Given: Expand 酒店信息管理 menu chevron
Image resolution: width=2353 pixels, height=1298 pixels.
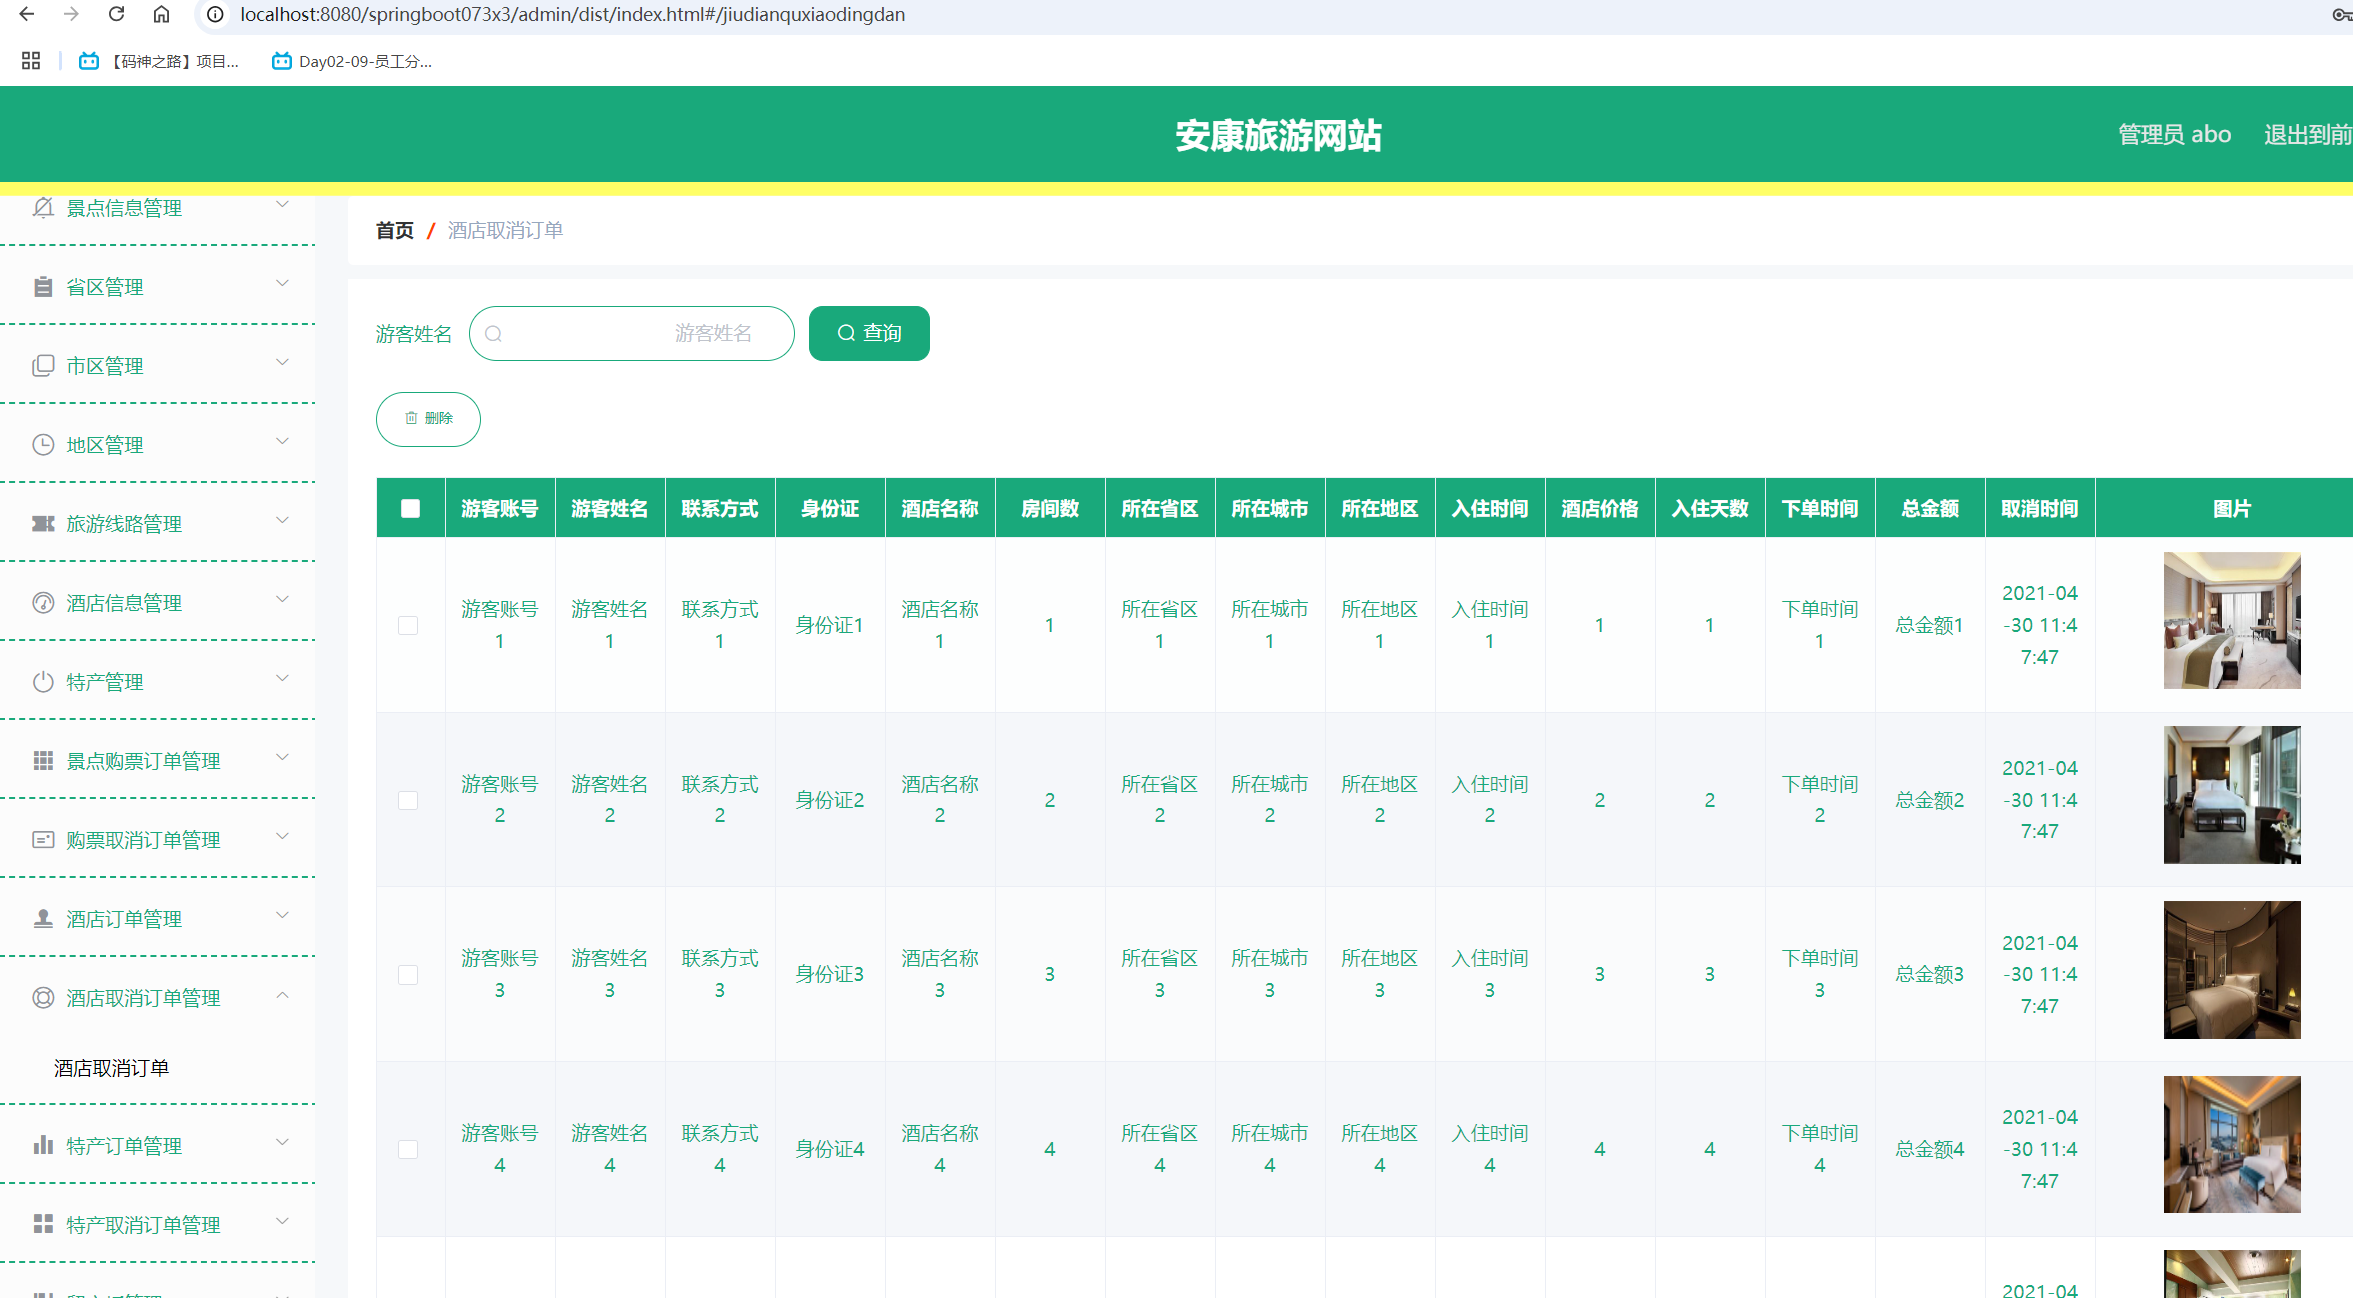Looking at the screenshot, I should coord(283,600).
